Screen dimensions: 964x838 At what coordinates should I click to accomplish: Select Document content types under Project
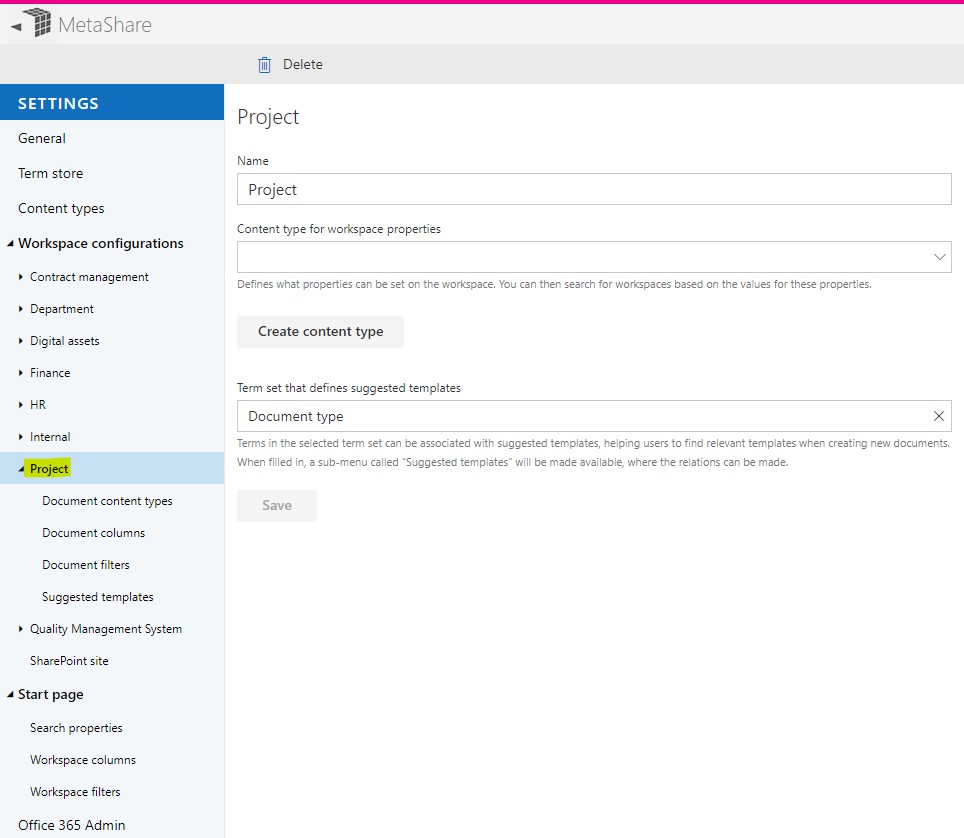pyautogui.click(x=107, y=500)
